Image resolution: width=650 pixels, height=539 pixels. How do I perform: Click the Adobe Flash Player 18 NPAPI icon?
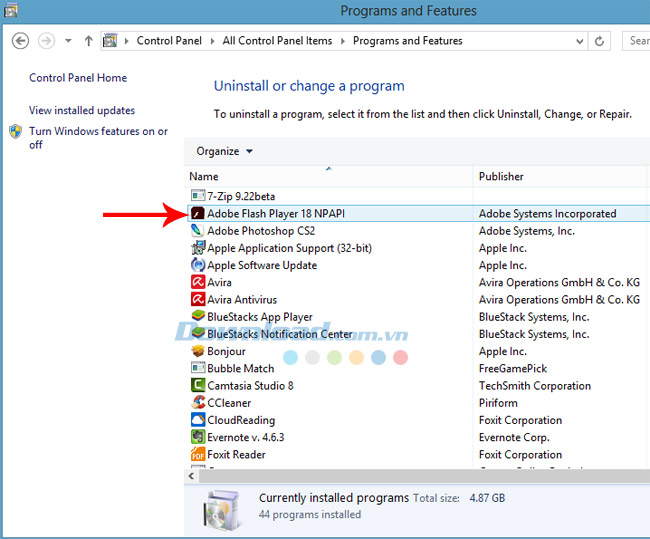pyautogui.click(x=198, y=213)
